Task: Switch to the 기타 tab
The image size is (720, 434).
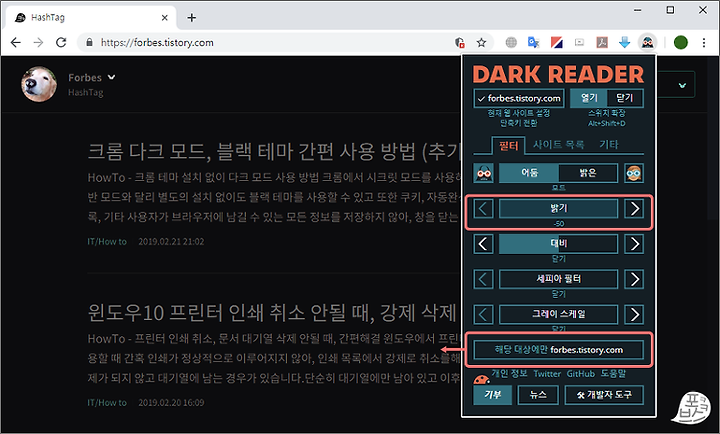Action: tap(609, 145)
